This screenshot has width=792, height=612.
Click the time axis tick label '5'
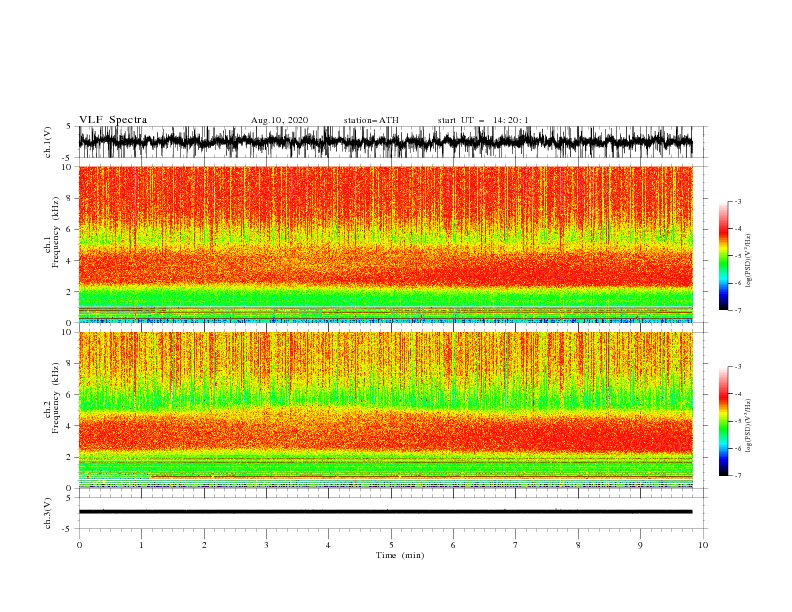point(391,545)
